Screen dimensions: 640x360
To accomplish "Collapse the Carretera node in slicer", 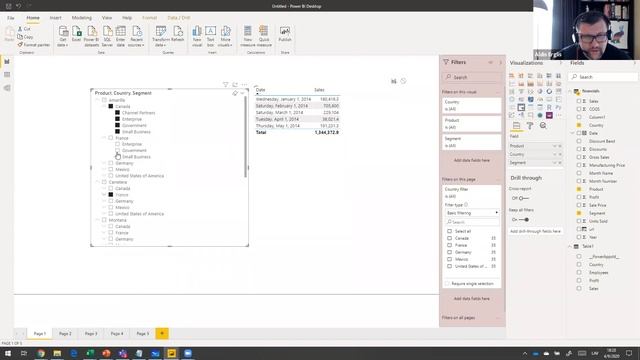I will [x=98, y=182].
